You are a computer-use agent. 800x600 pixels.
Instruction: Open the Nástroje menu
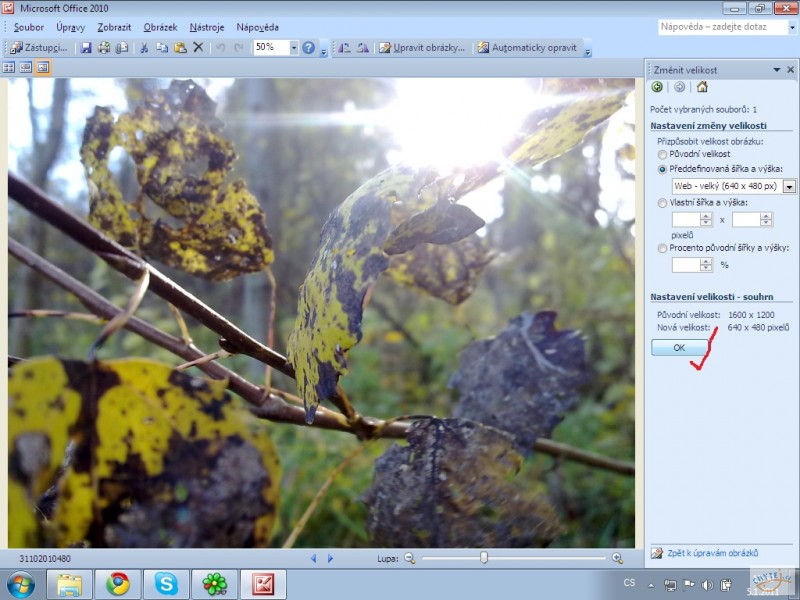(x=207, y=28)
